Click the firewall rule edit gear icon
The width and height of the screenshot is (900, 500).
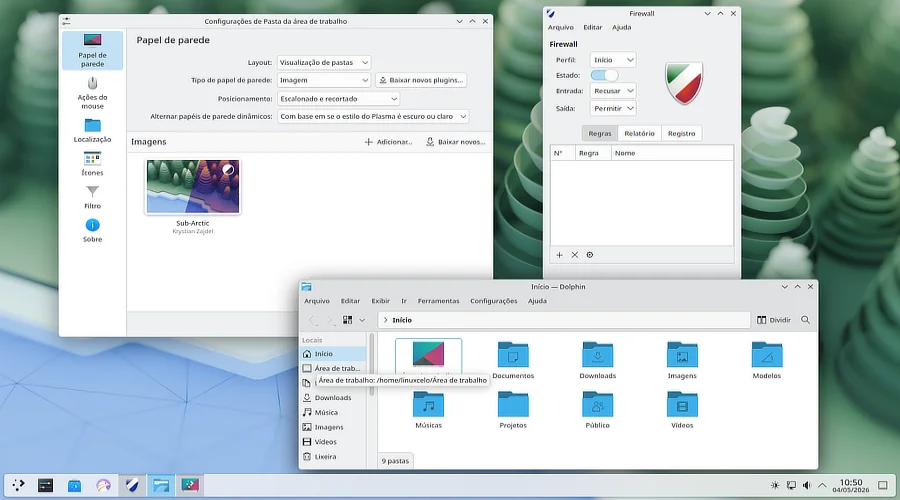(x=589, y=255)
